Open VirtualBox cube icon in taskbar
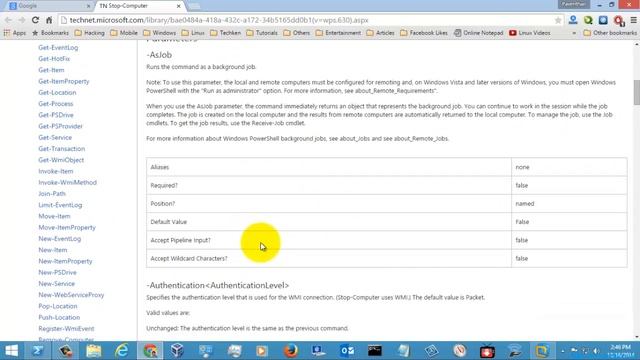 [178, 351]
